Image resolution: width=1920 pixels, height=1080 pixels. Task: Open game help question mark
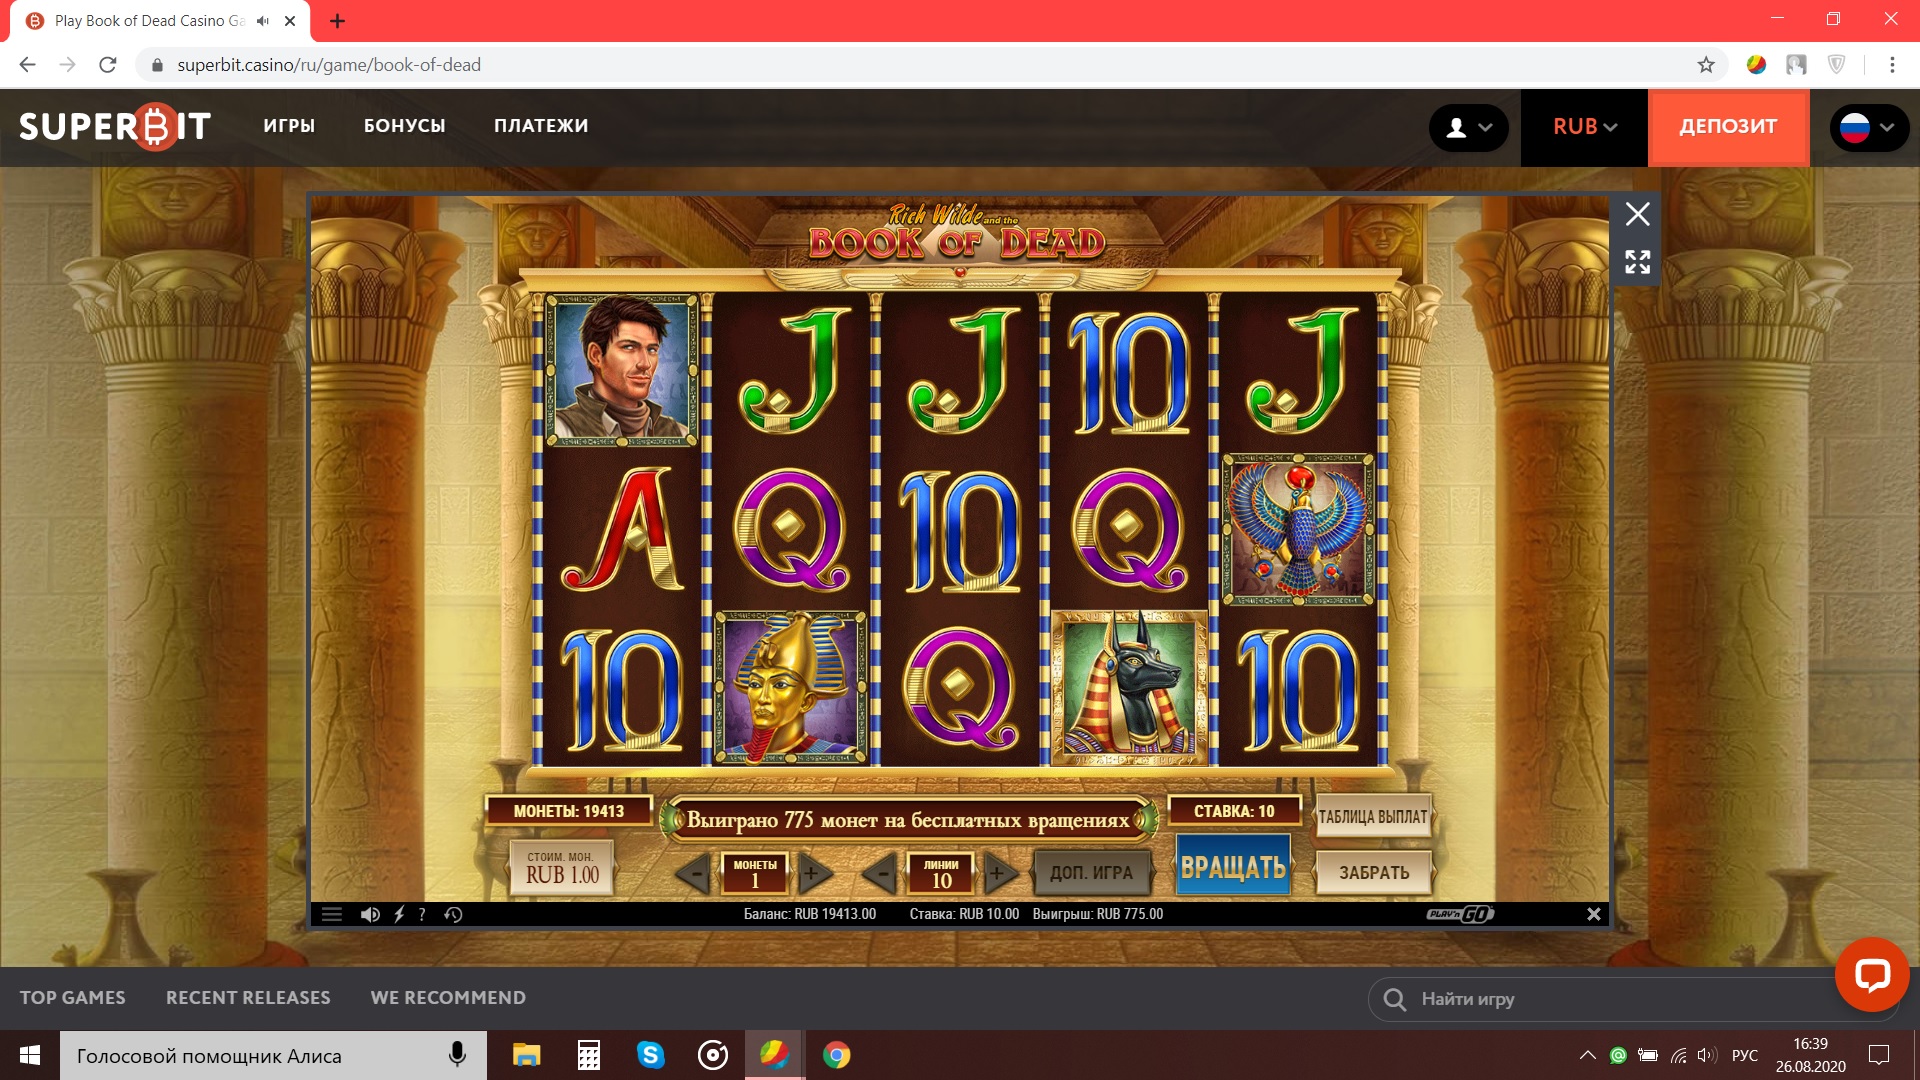coord(422,914)
